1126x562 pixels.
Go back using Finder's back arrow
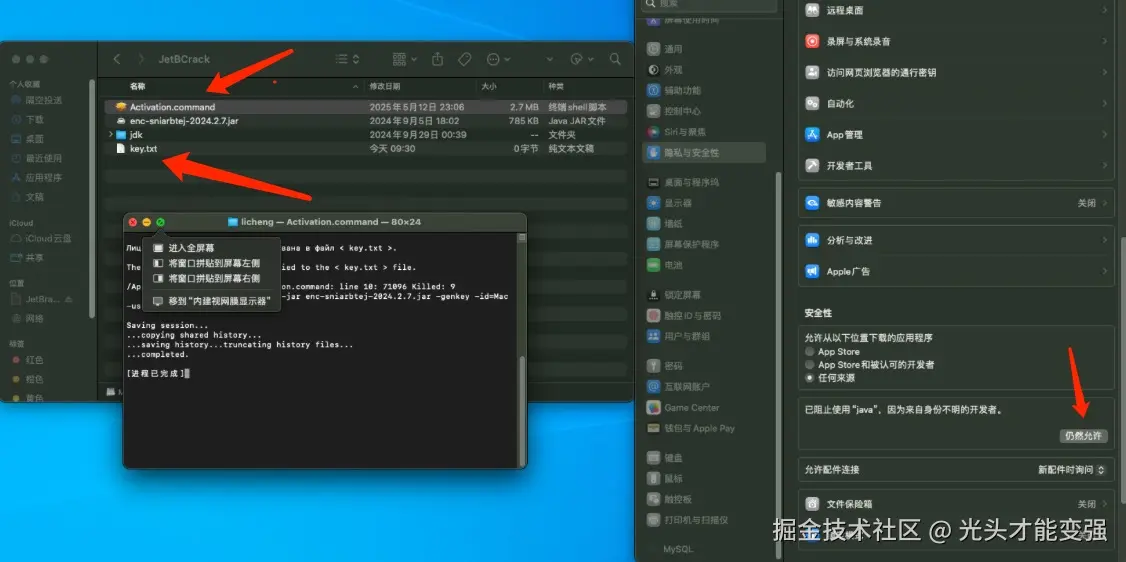coord(117,59)
